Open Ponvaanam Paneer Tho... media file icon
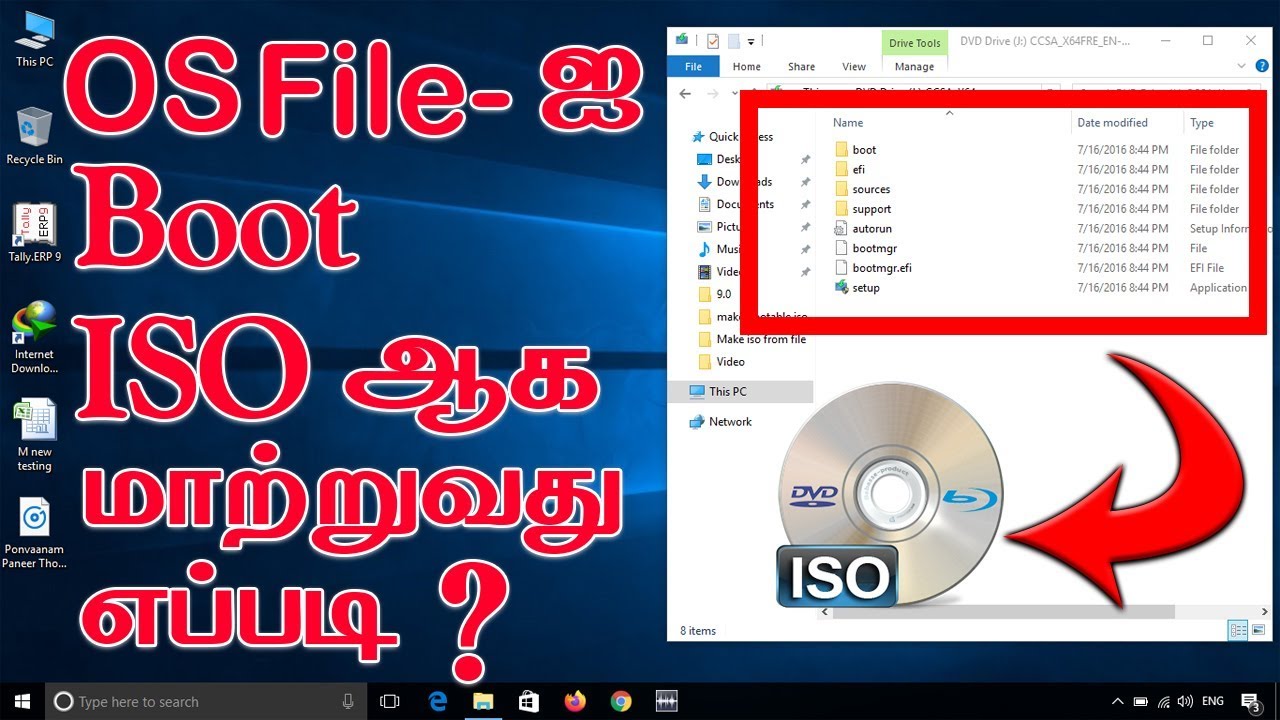This screenshot has height=720, width=1280. (35, 534)
